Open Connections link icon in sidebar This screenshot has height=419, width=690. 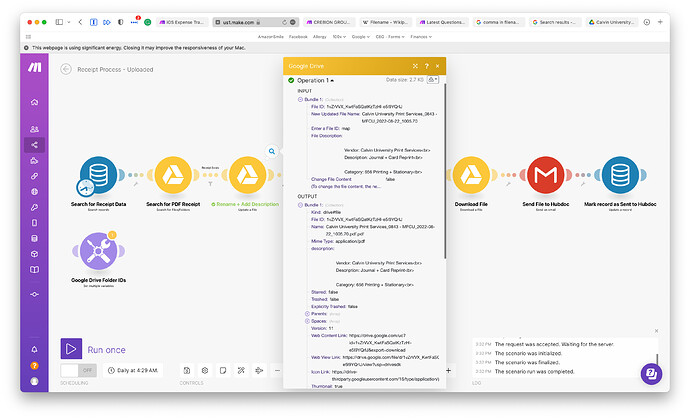(34, 176)
